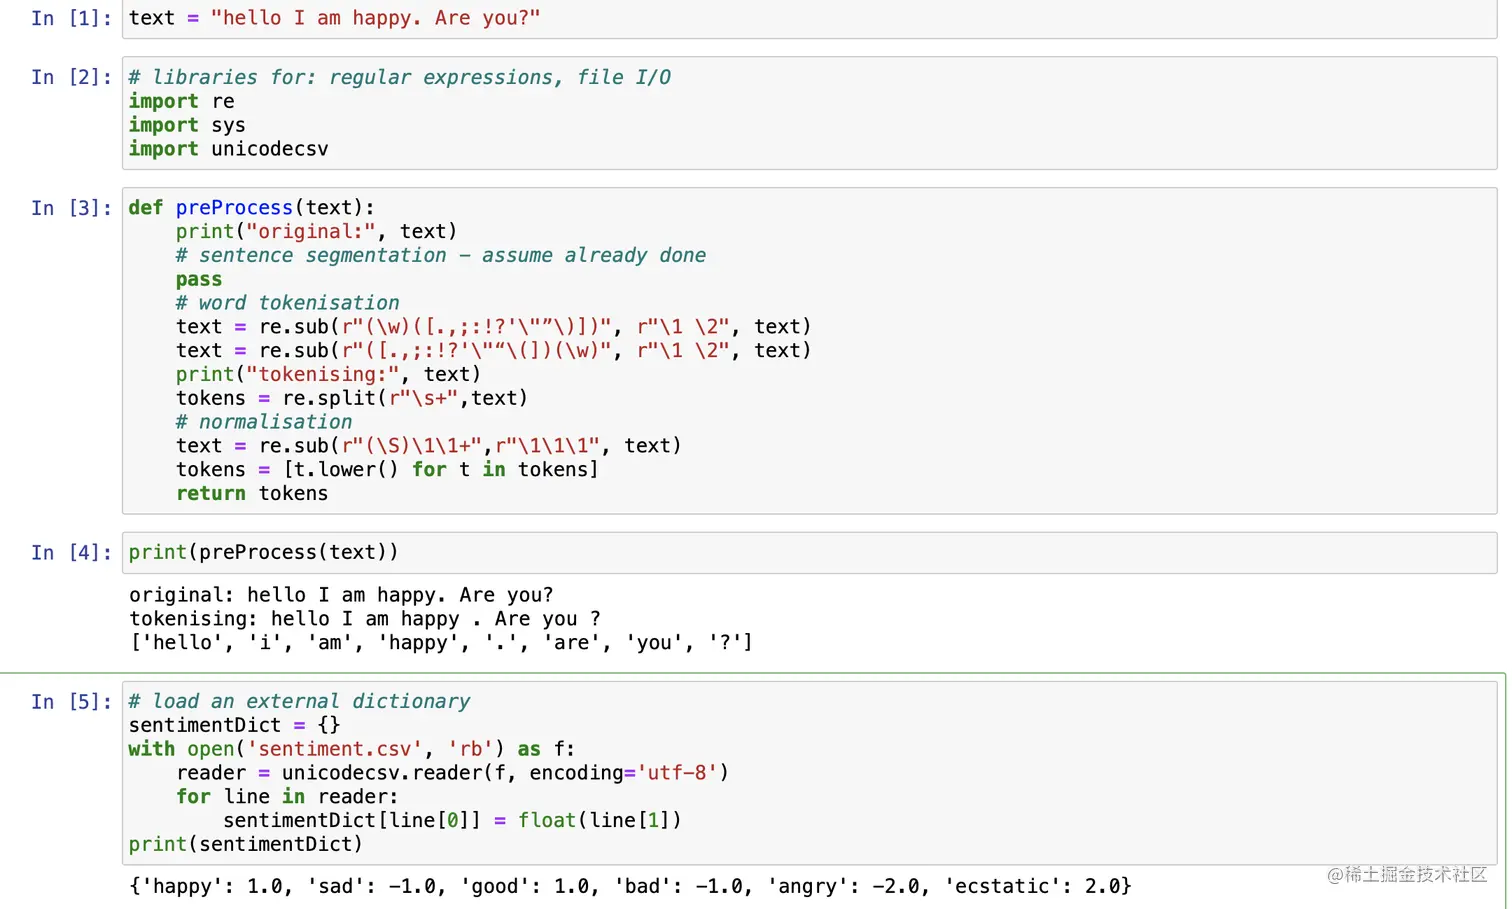
Task: Select the In [1] prompt label
Action: pos(70,18)
